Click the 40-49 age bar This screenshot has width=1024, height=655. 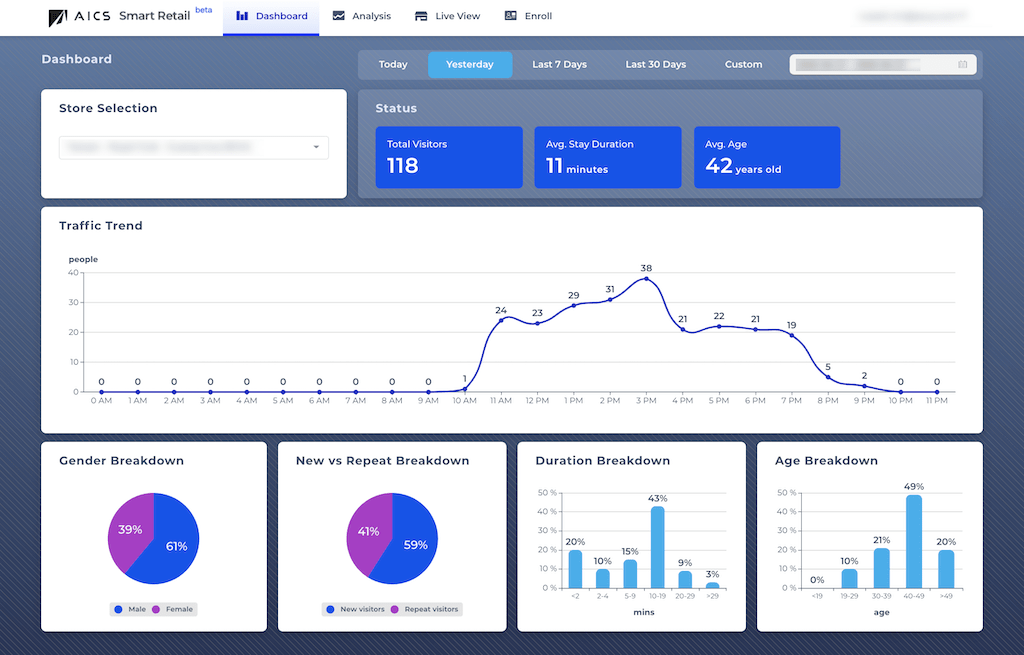coord(914,541)
